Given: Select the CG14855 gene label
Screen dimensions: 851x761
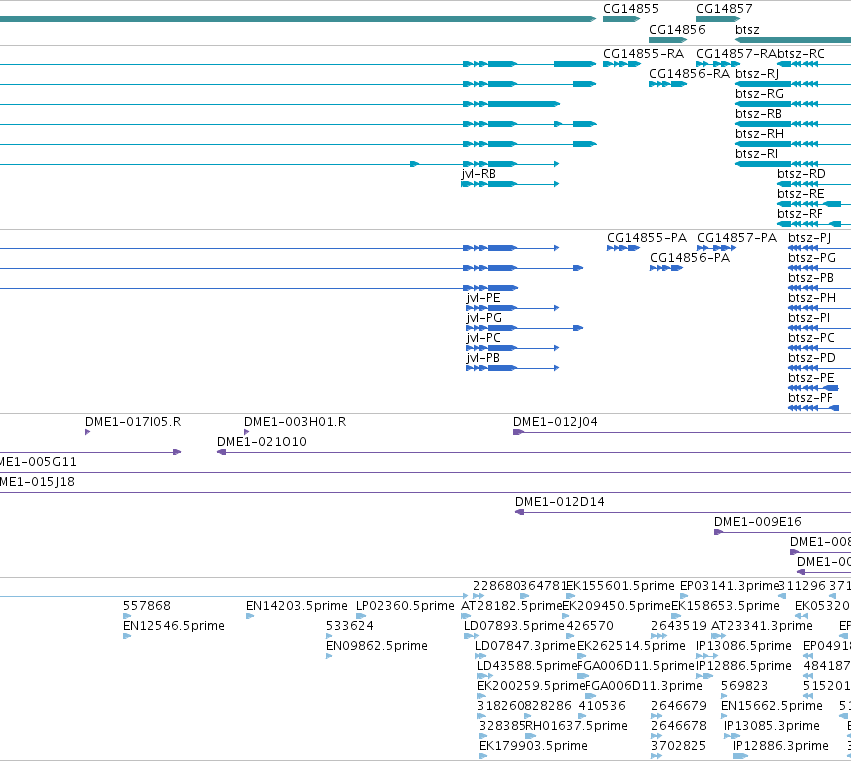Looking at the screenshot, I should (631, 9).
